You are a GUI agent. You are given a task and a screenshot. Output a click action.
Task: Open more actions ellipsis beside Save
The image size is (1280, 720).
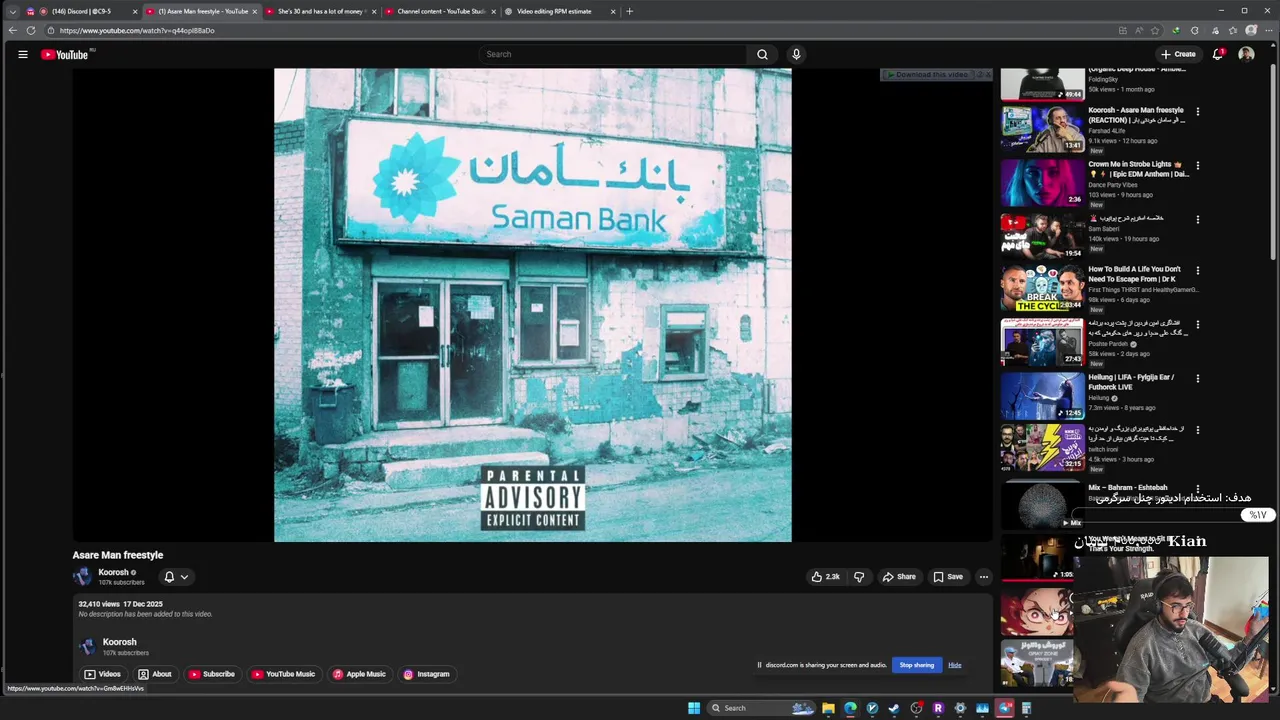[983, 576]
